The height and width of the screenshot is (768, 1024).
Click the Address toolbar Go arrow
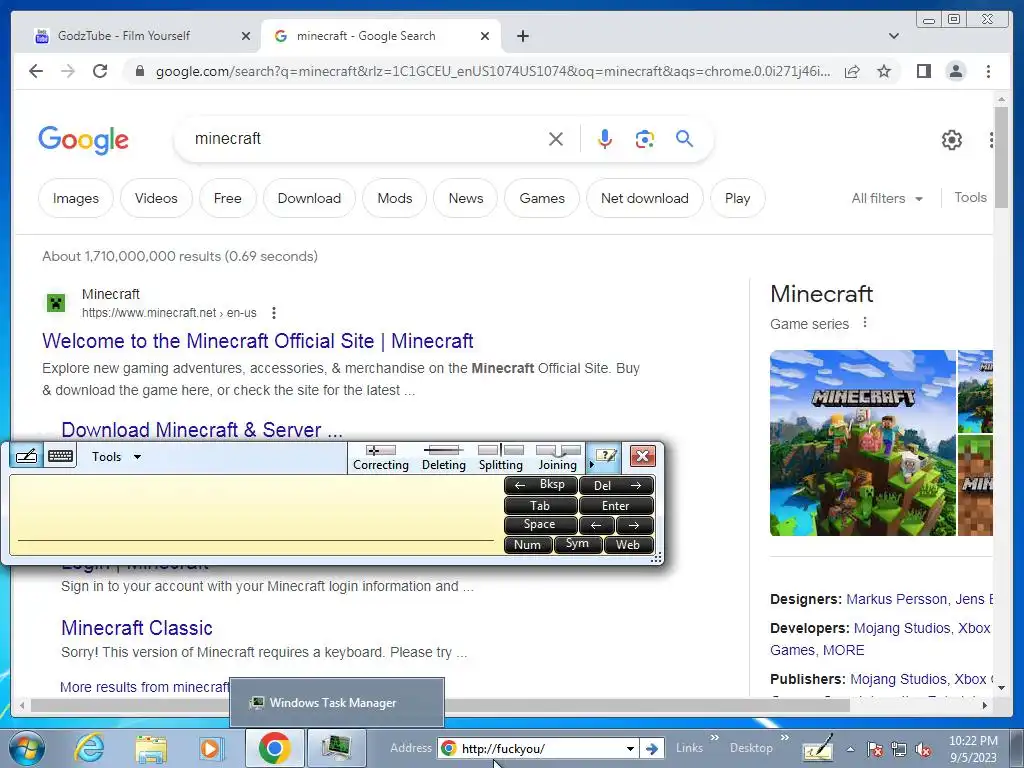coord(651,748)
